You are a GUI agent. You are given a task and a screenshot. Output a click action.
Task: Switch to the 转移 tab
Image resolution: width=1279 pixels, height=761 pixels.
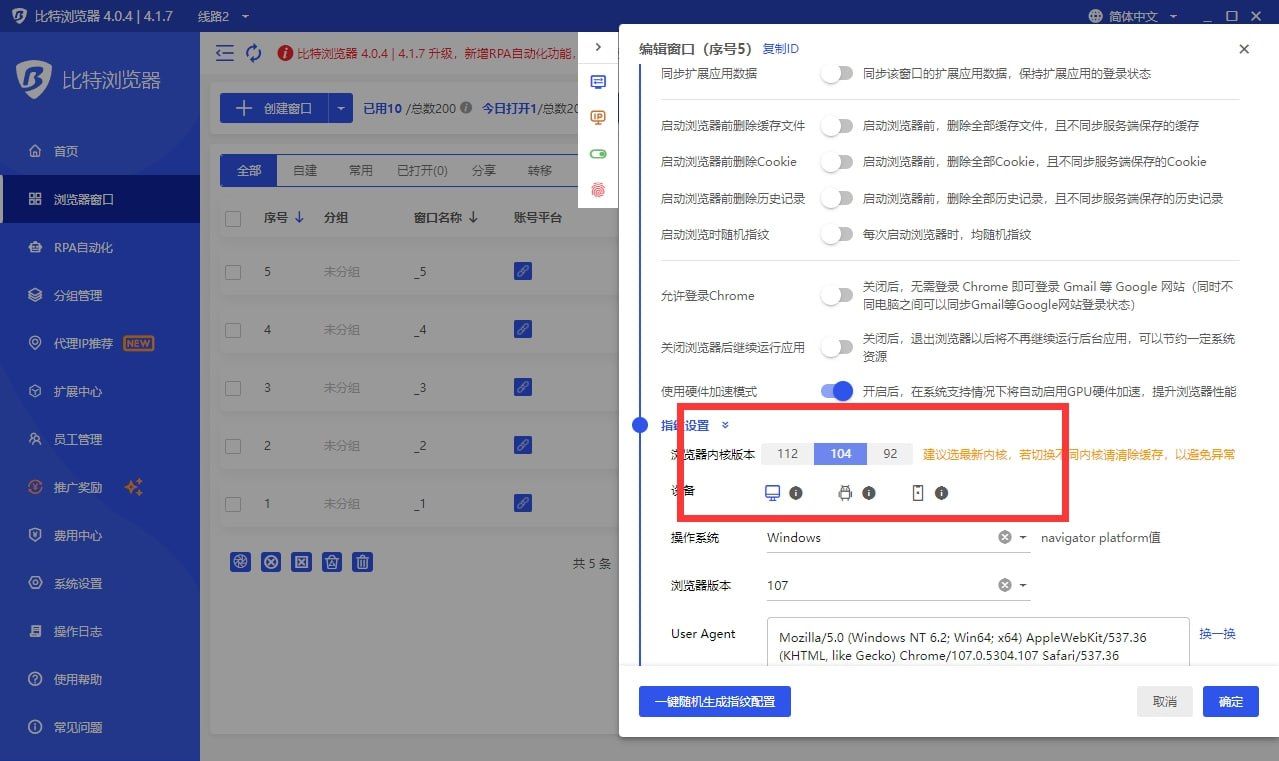[540, 171]
